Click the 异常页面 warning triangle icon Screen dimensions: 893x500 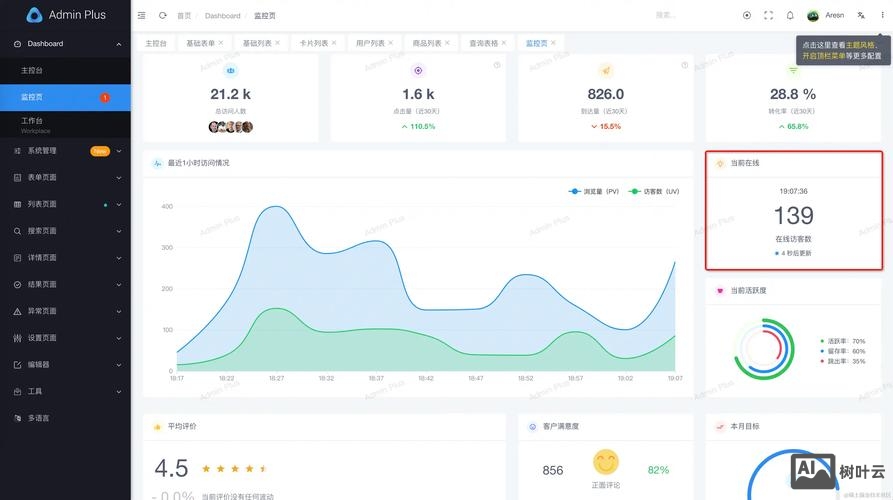pos(17,312)
